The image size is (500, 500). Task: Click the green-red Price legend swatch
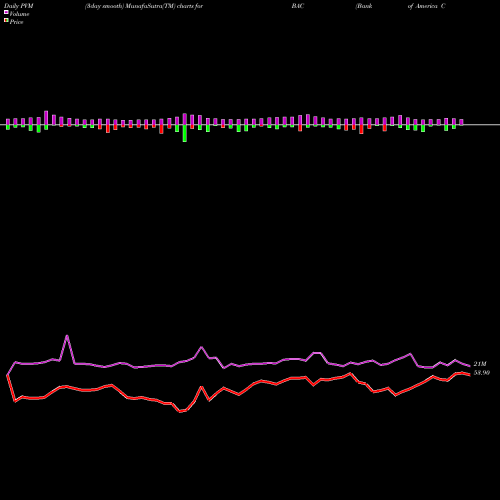pyautogui.click(x=6, y=21)
